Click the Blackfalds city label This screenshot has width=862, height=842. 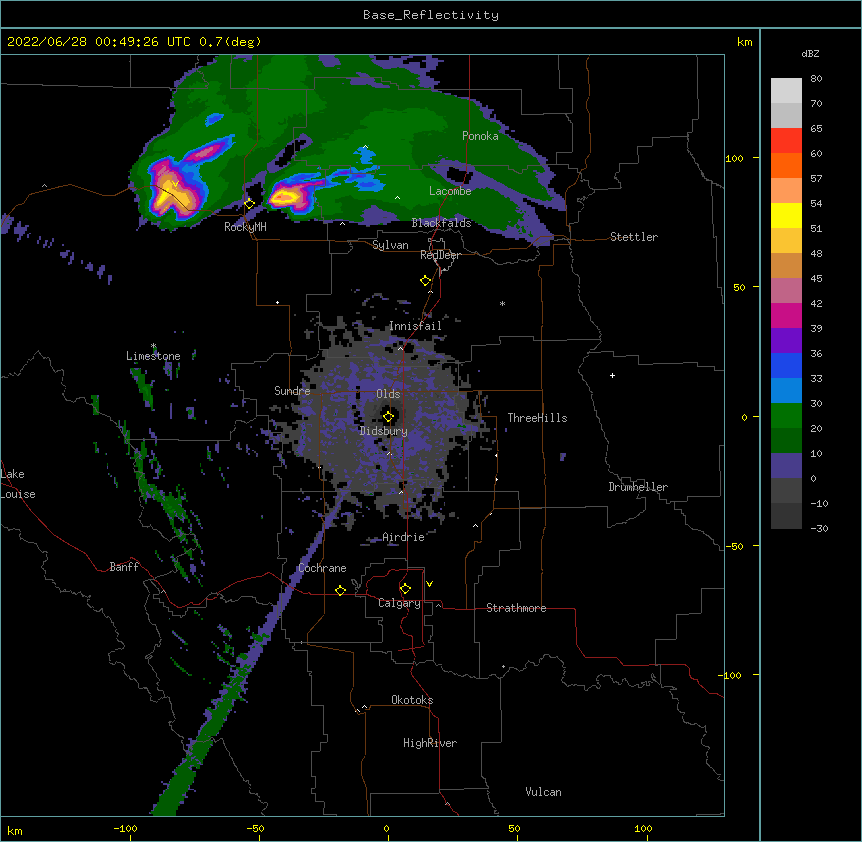(441, 223)
